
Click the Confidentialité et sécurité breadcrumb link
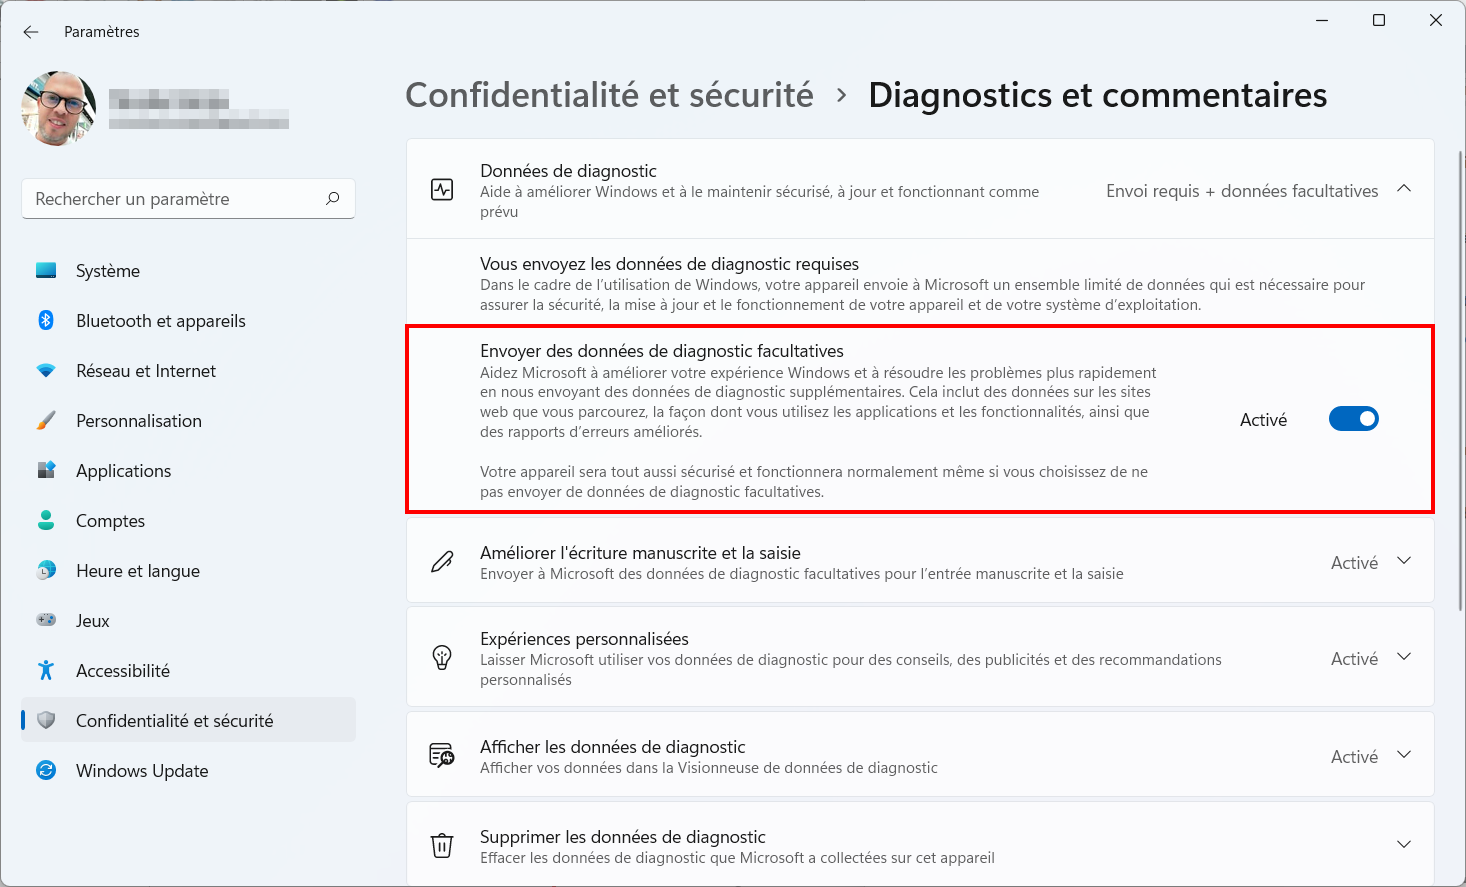[x=609, y=95]
